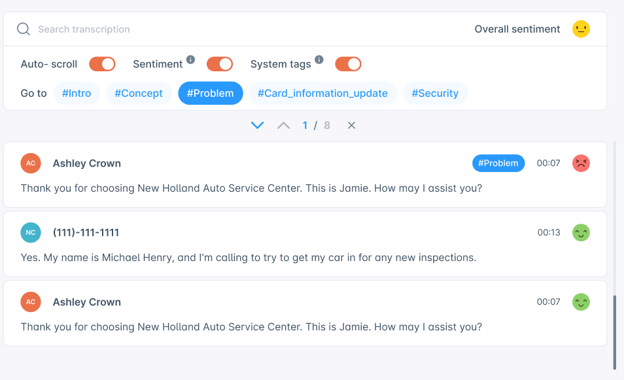Jump to the #Intro tag

pos(76,93)
